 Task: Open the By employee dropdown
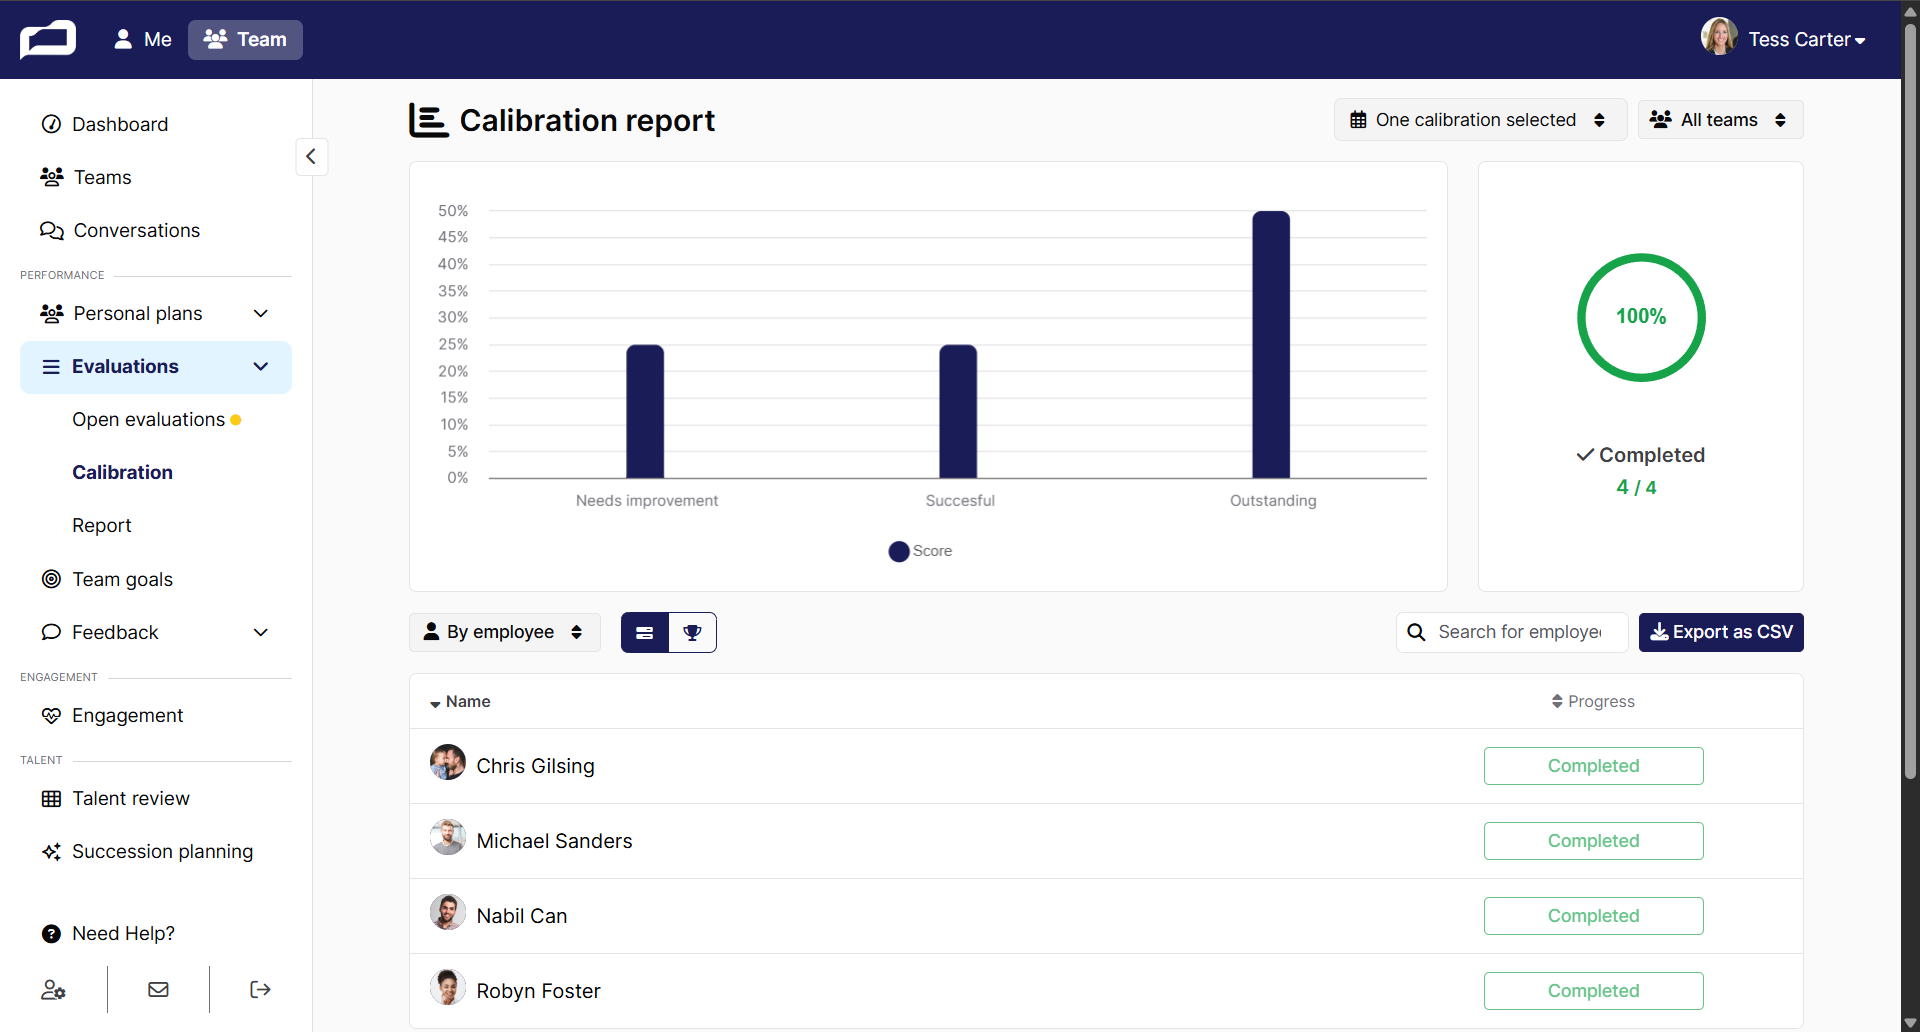pyautogui.click(x=505, y=632)
